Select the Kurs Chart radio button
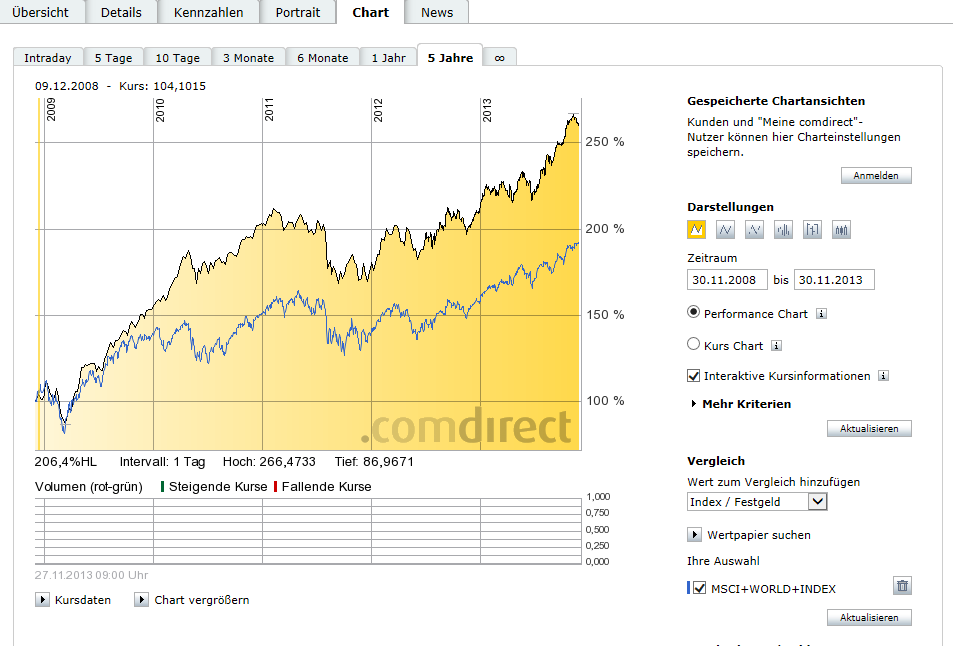The width and height of the screenshot is (953, 646). click(694, 345)
